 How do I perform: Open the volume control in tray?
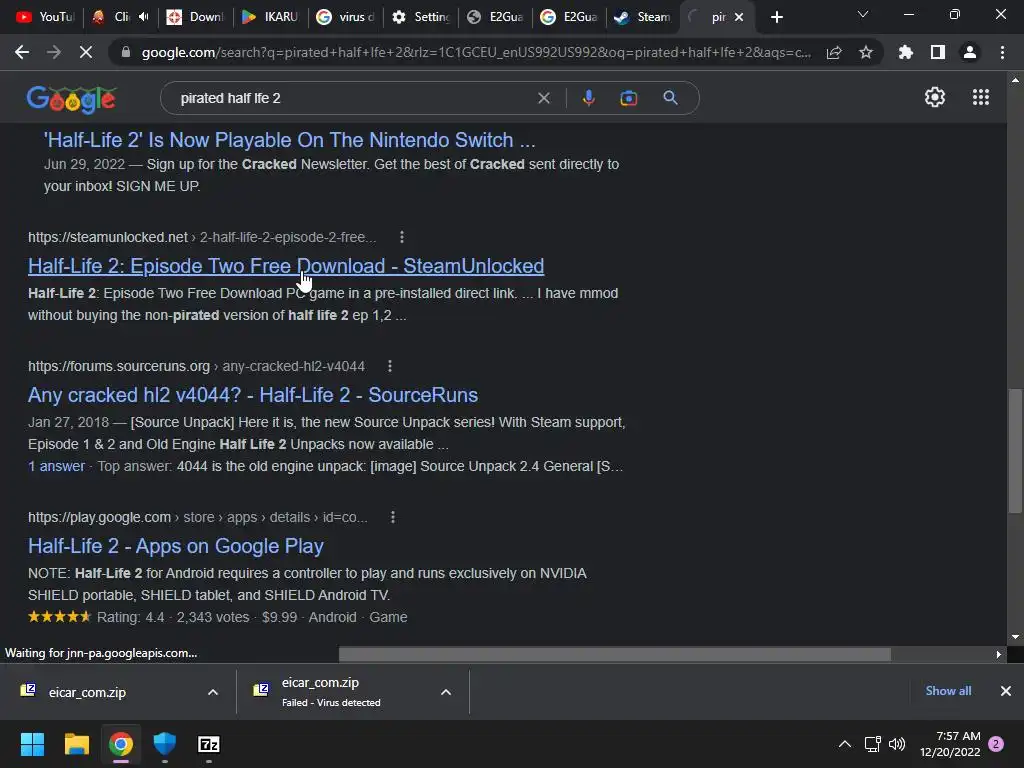click(x=897, y=744)
